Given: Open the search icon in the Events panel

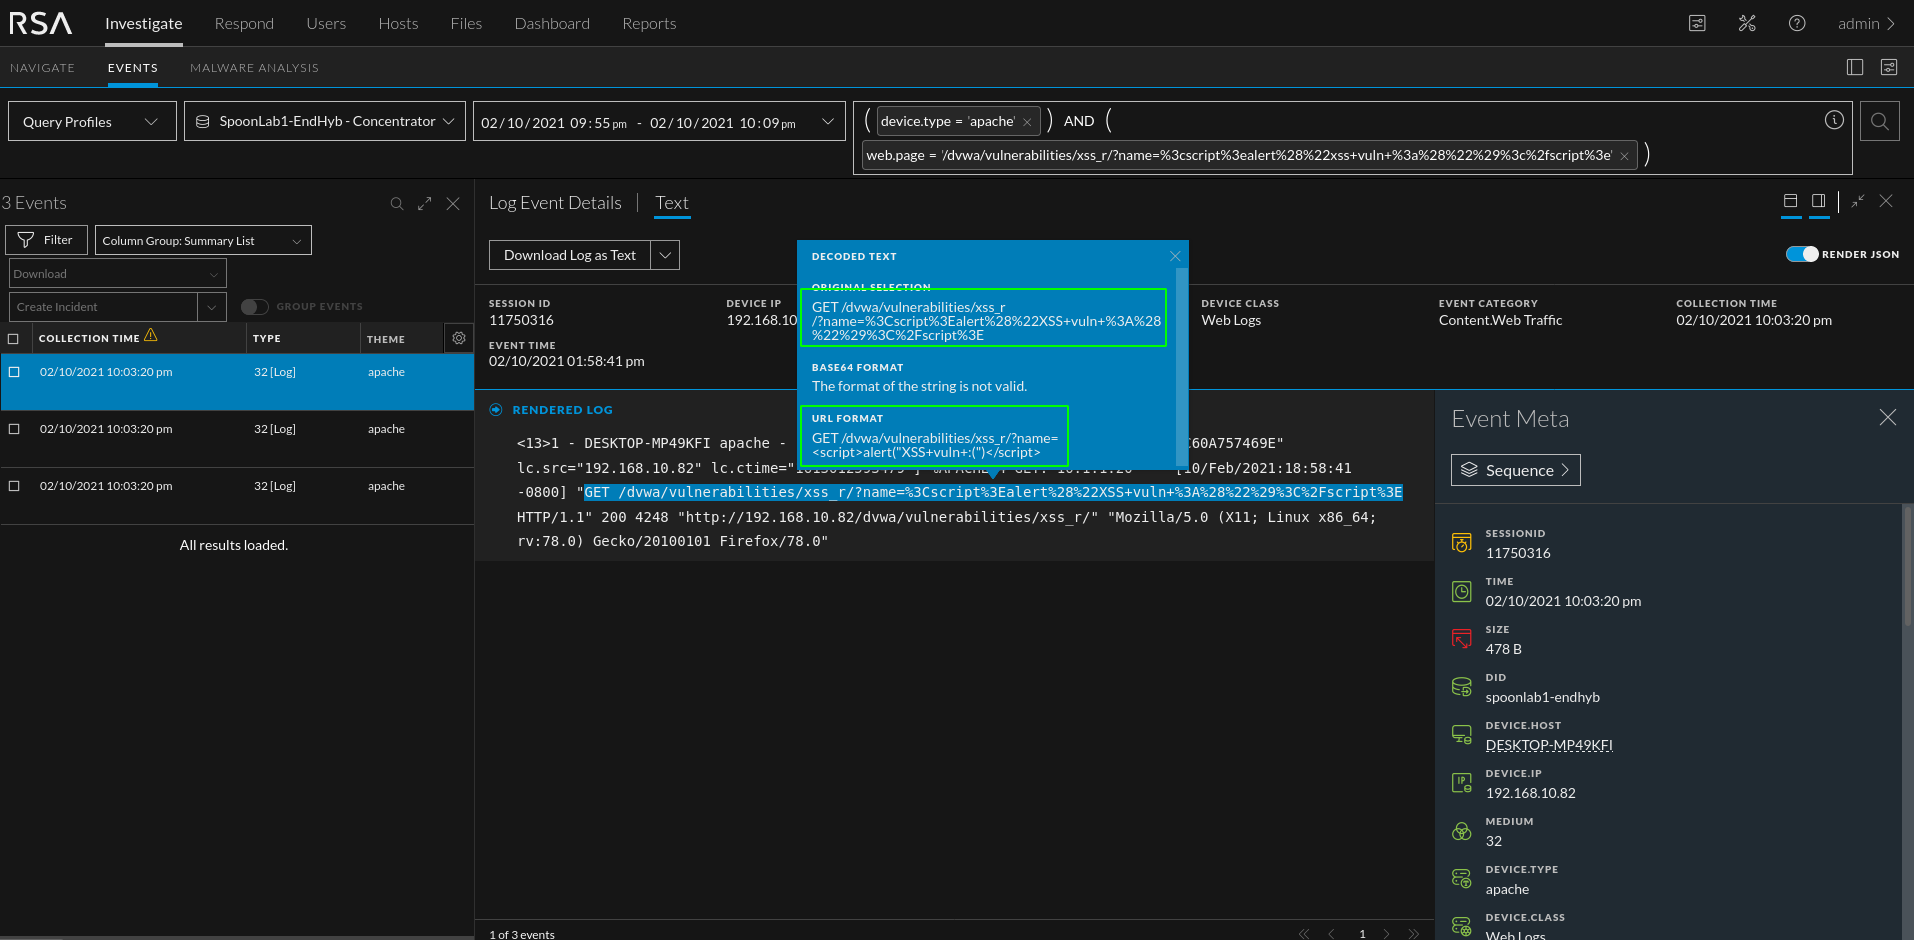Looking at the screenshot, I should (x=398, y=203).
